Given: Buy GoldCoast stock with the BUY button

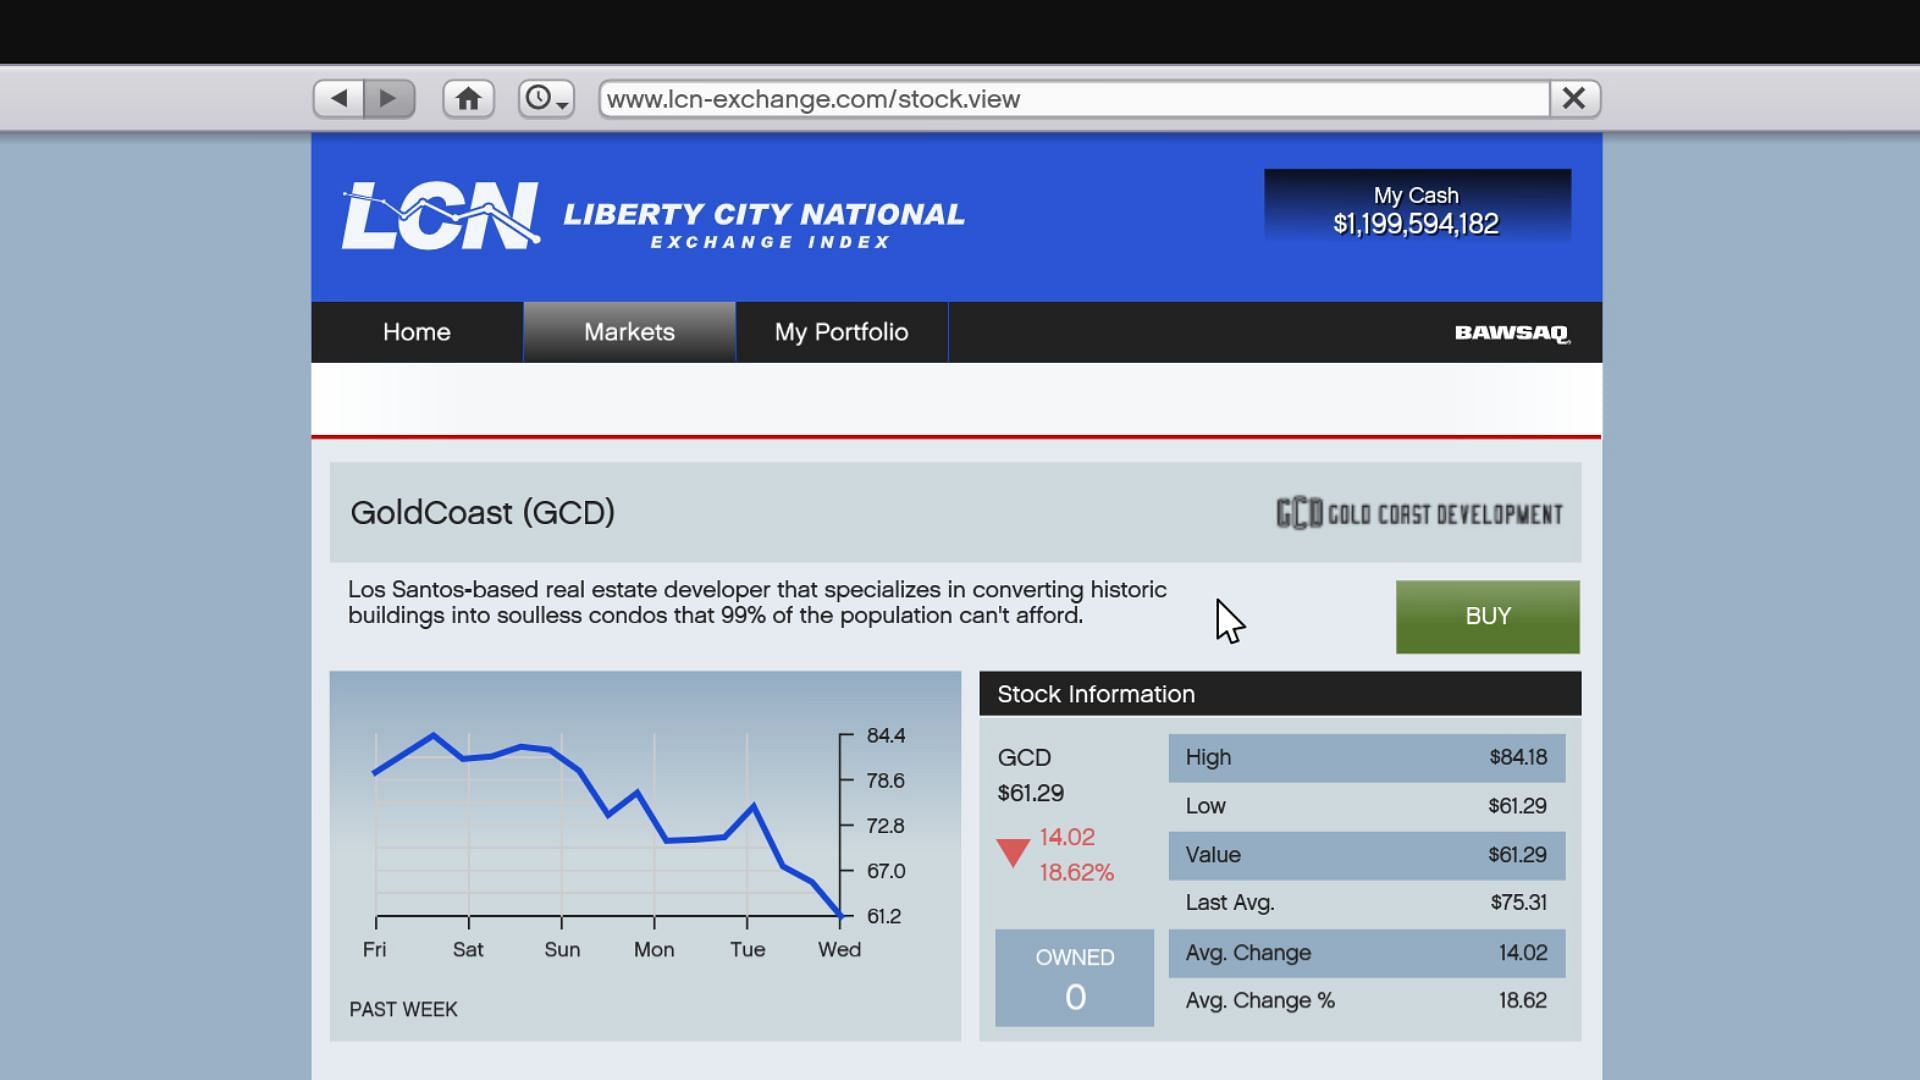Looking at the screenshot, I should coord(1487,617).
